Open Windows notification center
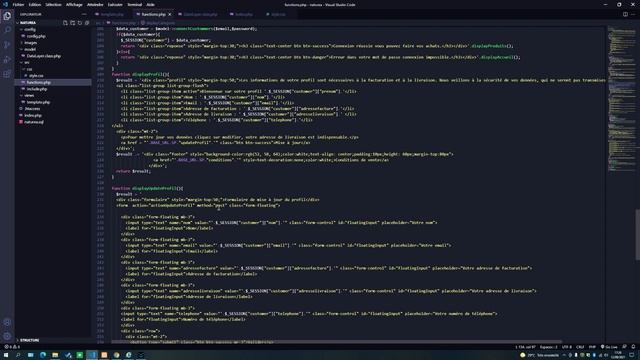 point(632,355)
